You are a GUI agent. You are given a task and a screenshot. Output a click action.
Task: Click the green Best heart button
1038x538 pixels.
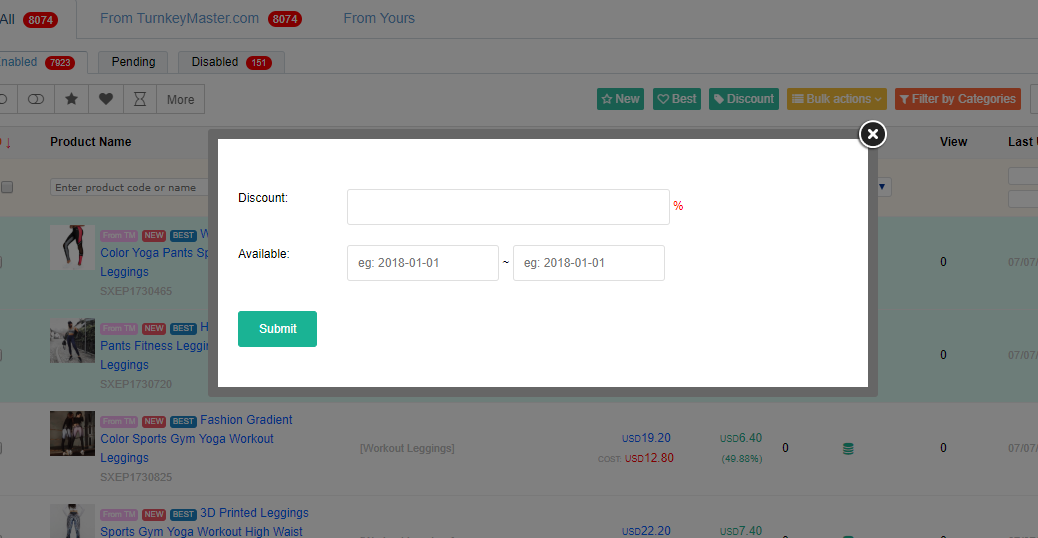click(677, 99)
